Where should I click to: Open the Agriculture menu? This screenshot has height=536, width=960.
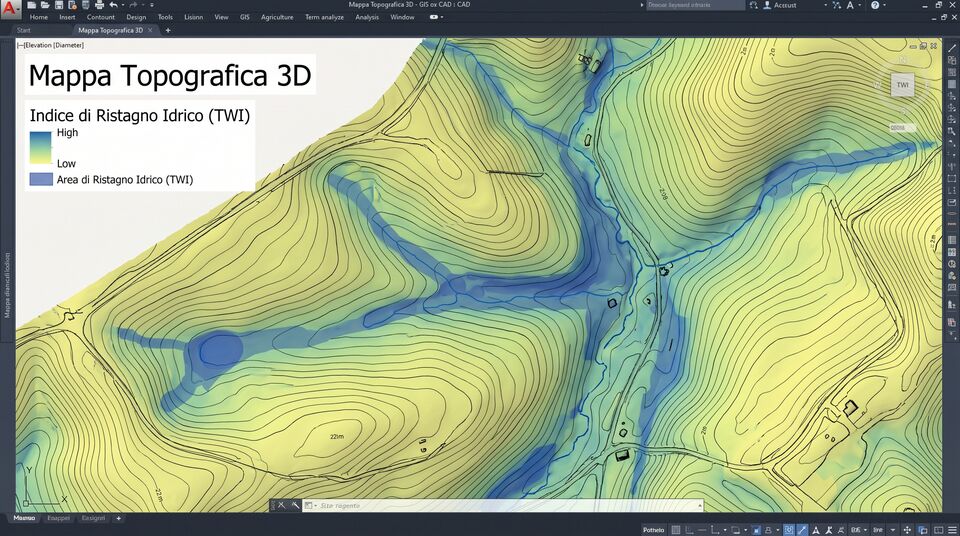(x=277, y=17)
